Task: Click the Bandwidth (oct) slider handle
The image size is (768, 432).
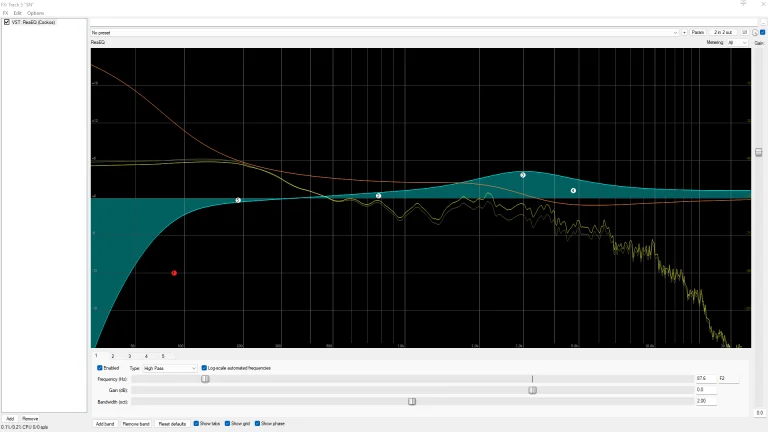Action: [412, 402]
